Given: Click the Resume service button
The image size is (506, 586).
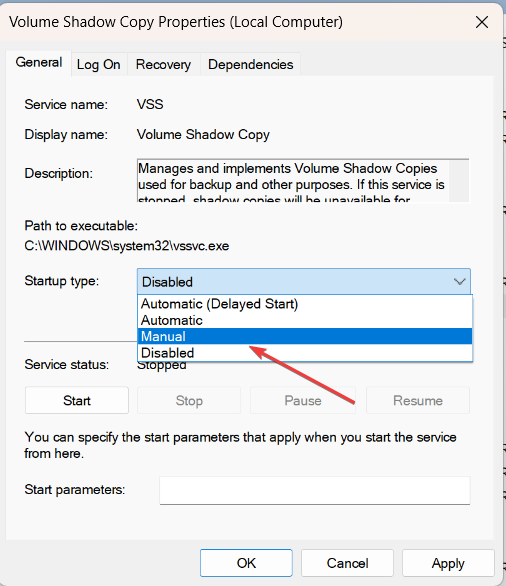Looking at the screenshot, I should pyautogui.click(x=418, y=400).
